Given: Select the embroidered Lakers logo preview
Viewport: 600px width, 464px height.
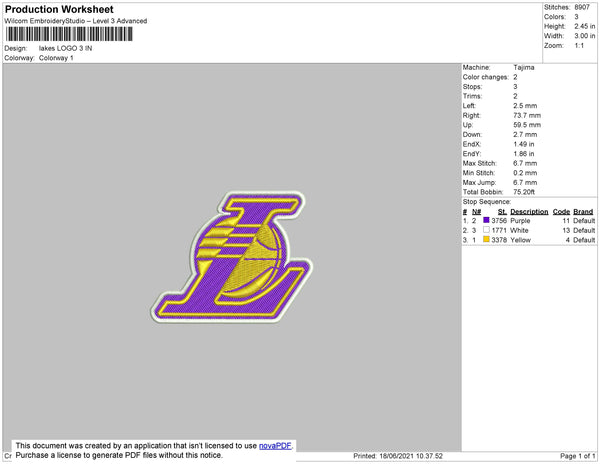Looking at the screenshot, I should (232, 258).
